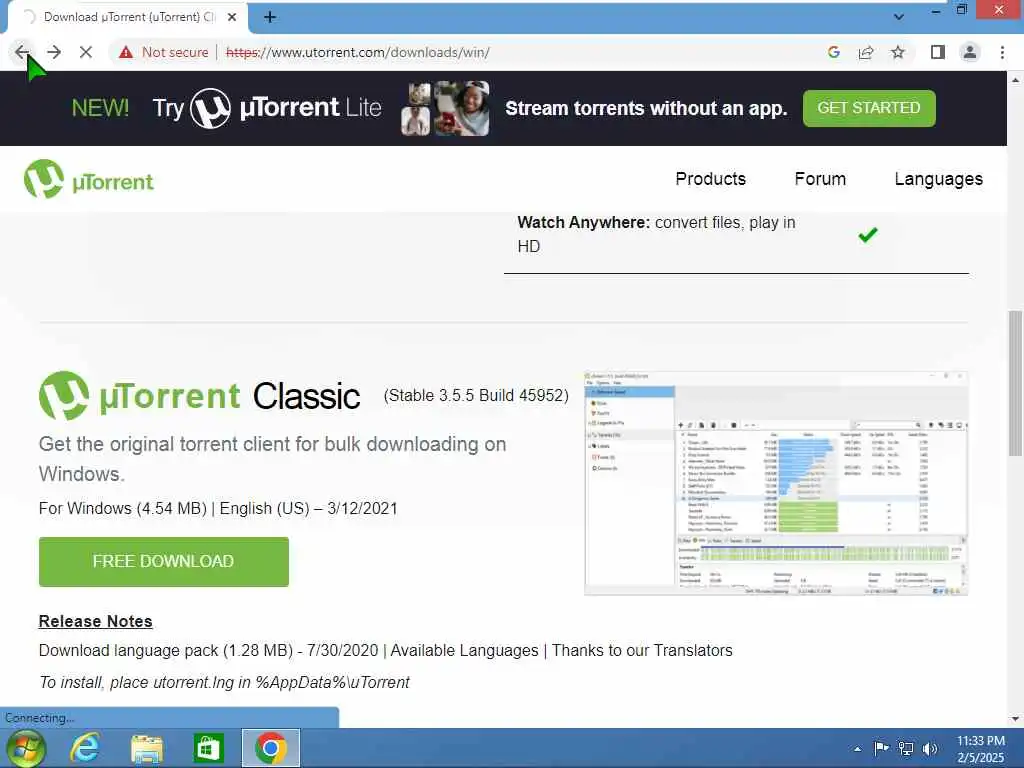Open the Release Notes link
Viewport: 1024px width, 768px height.
[95, 621]
